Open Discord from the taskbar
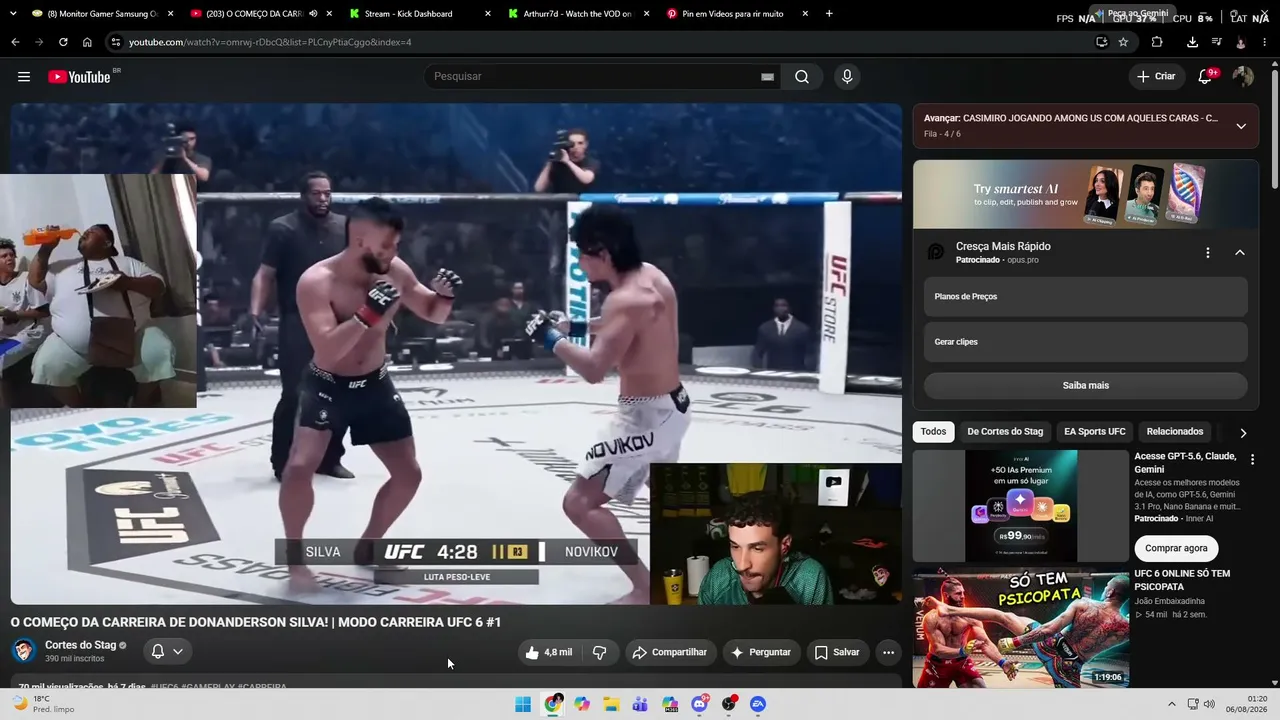Image resolution: width=1280 pixels, height=720 pixels. click(700, 704)
